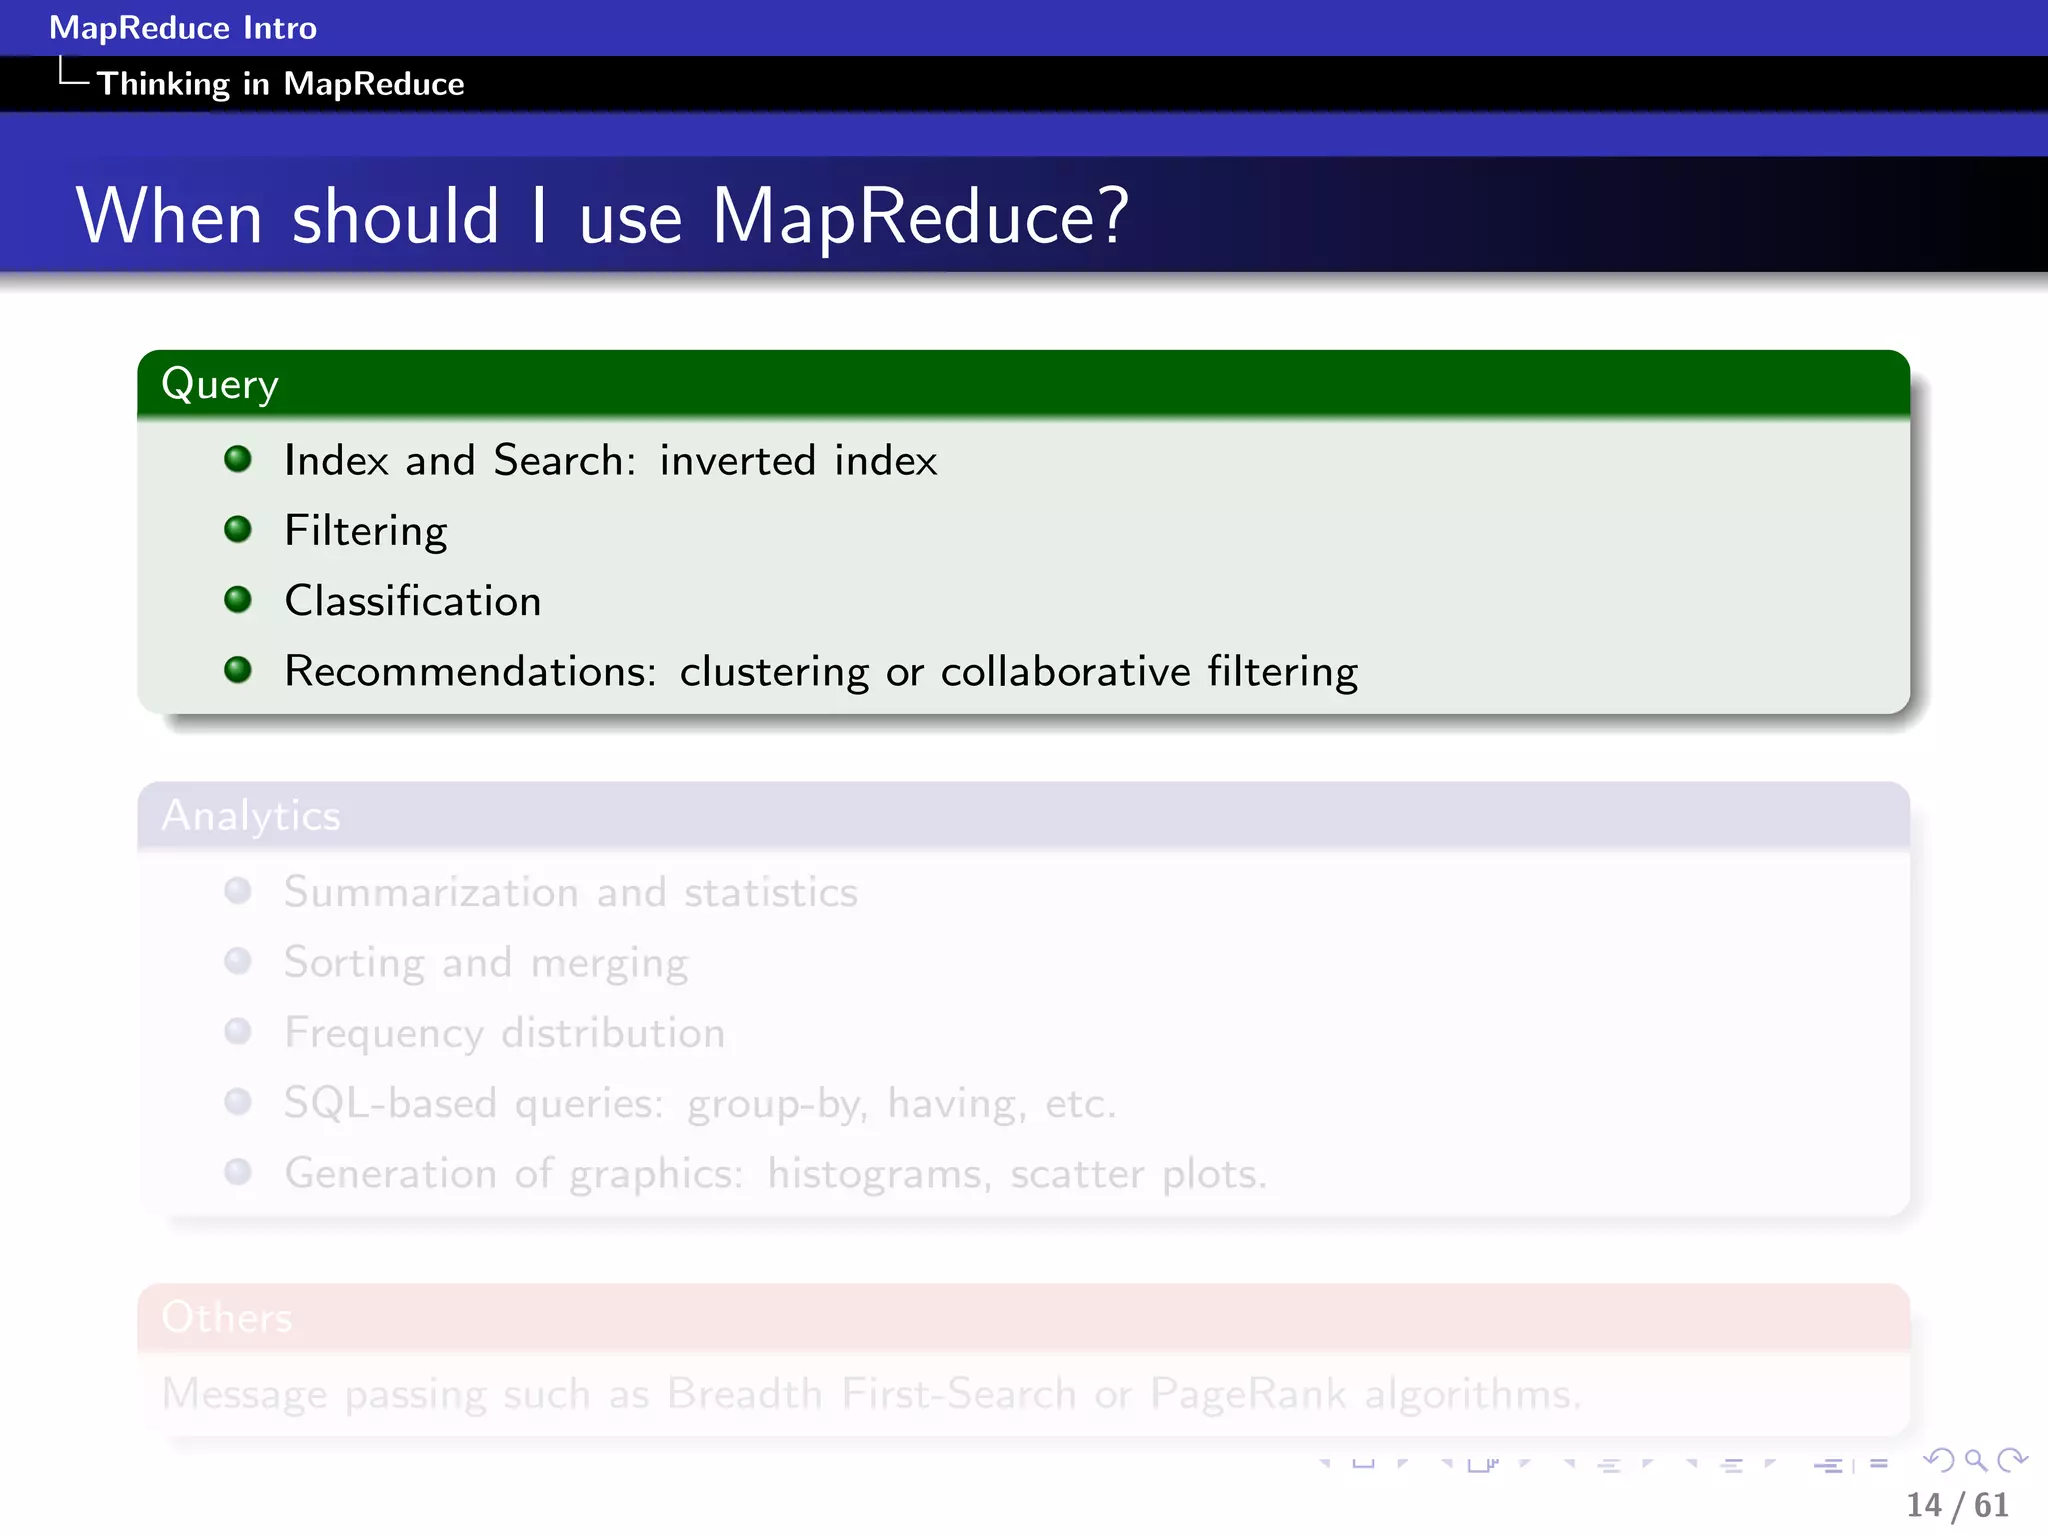Click the section icon in navigation symbols

coord(1732,1465)
